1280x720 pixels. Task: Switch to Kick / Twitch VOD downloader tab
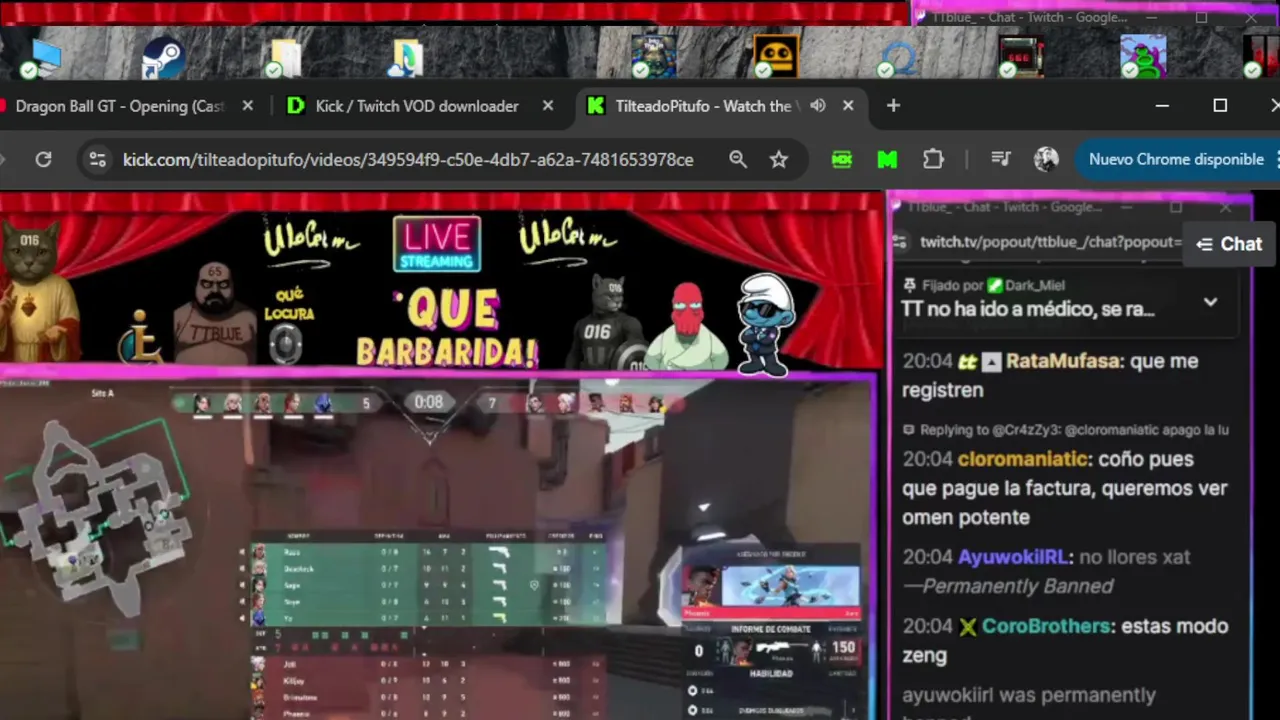click(417, 106)
